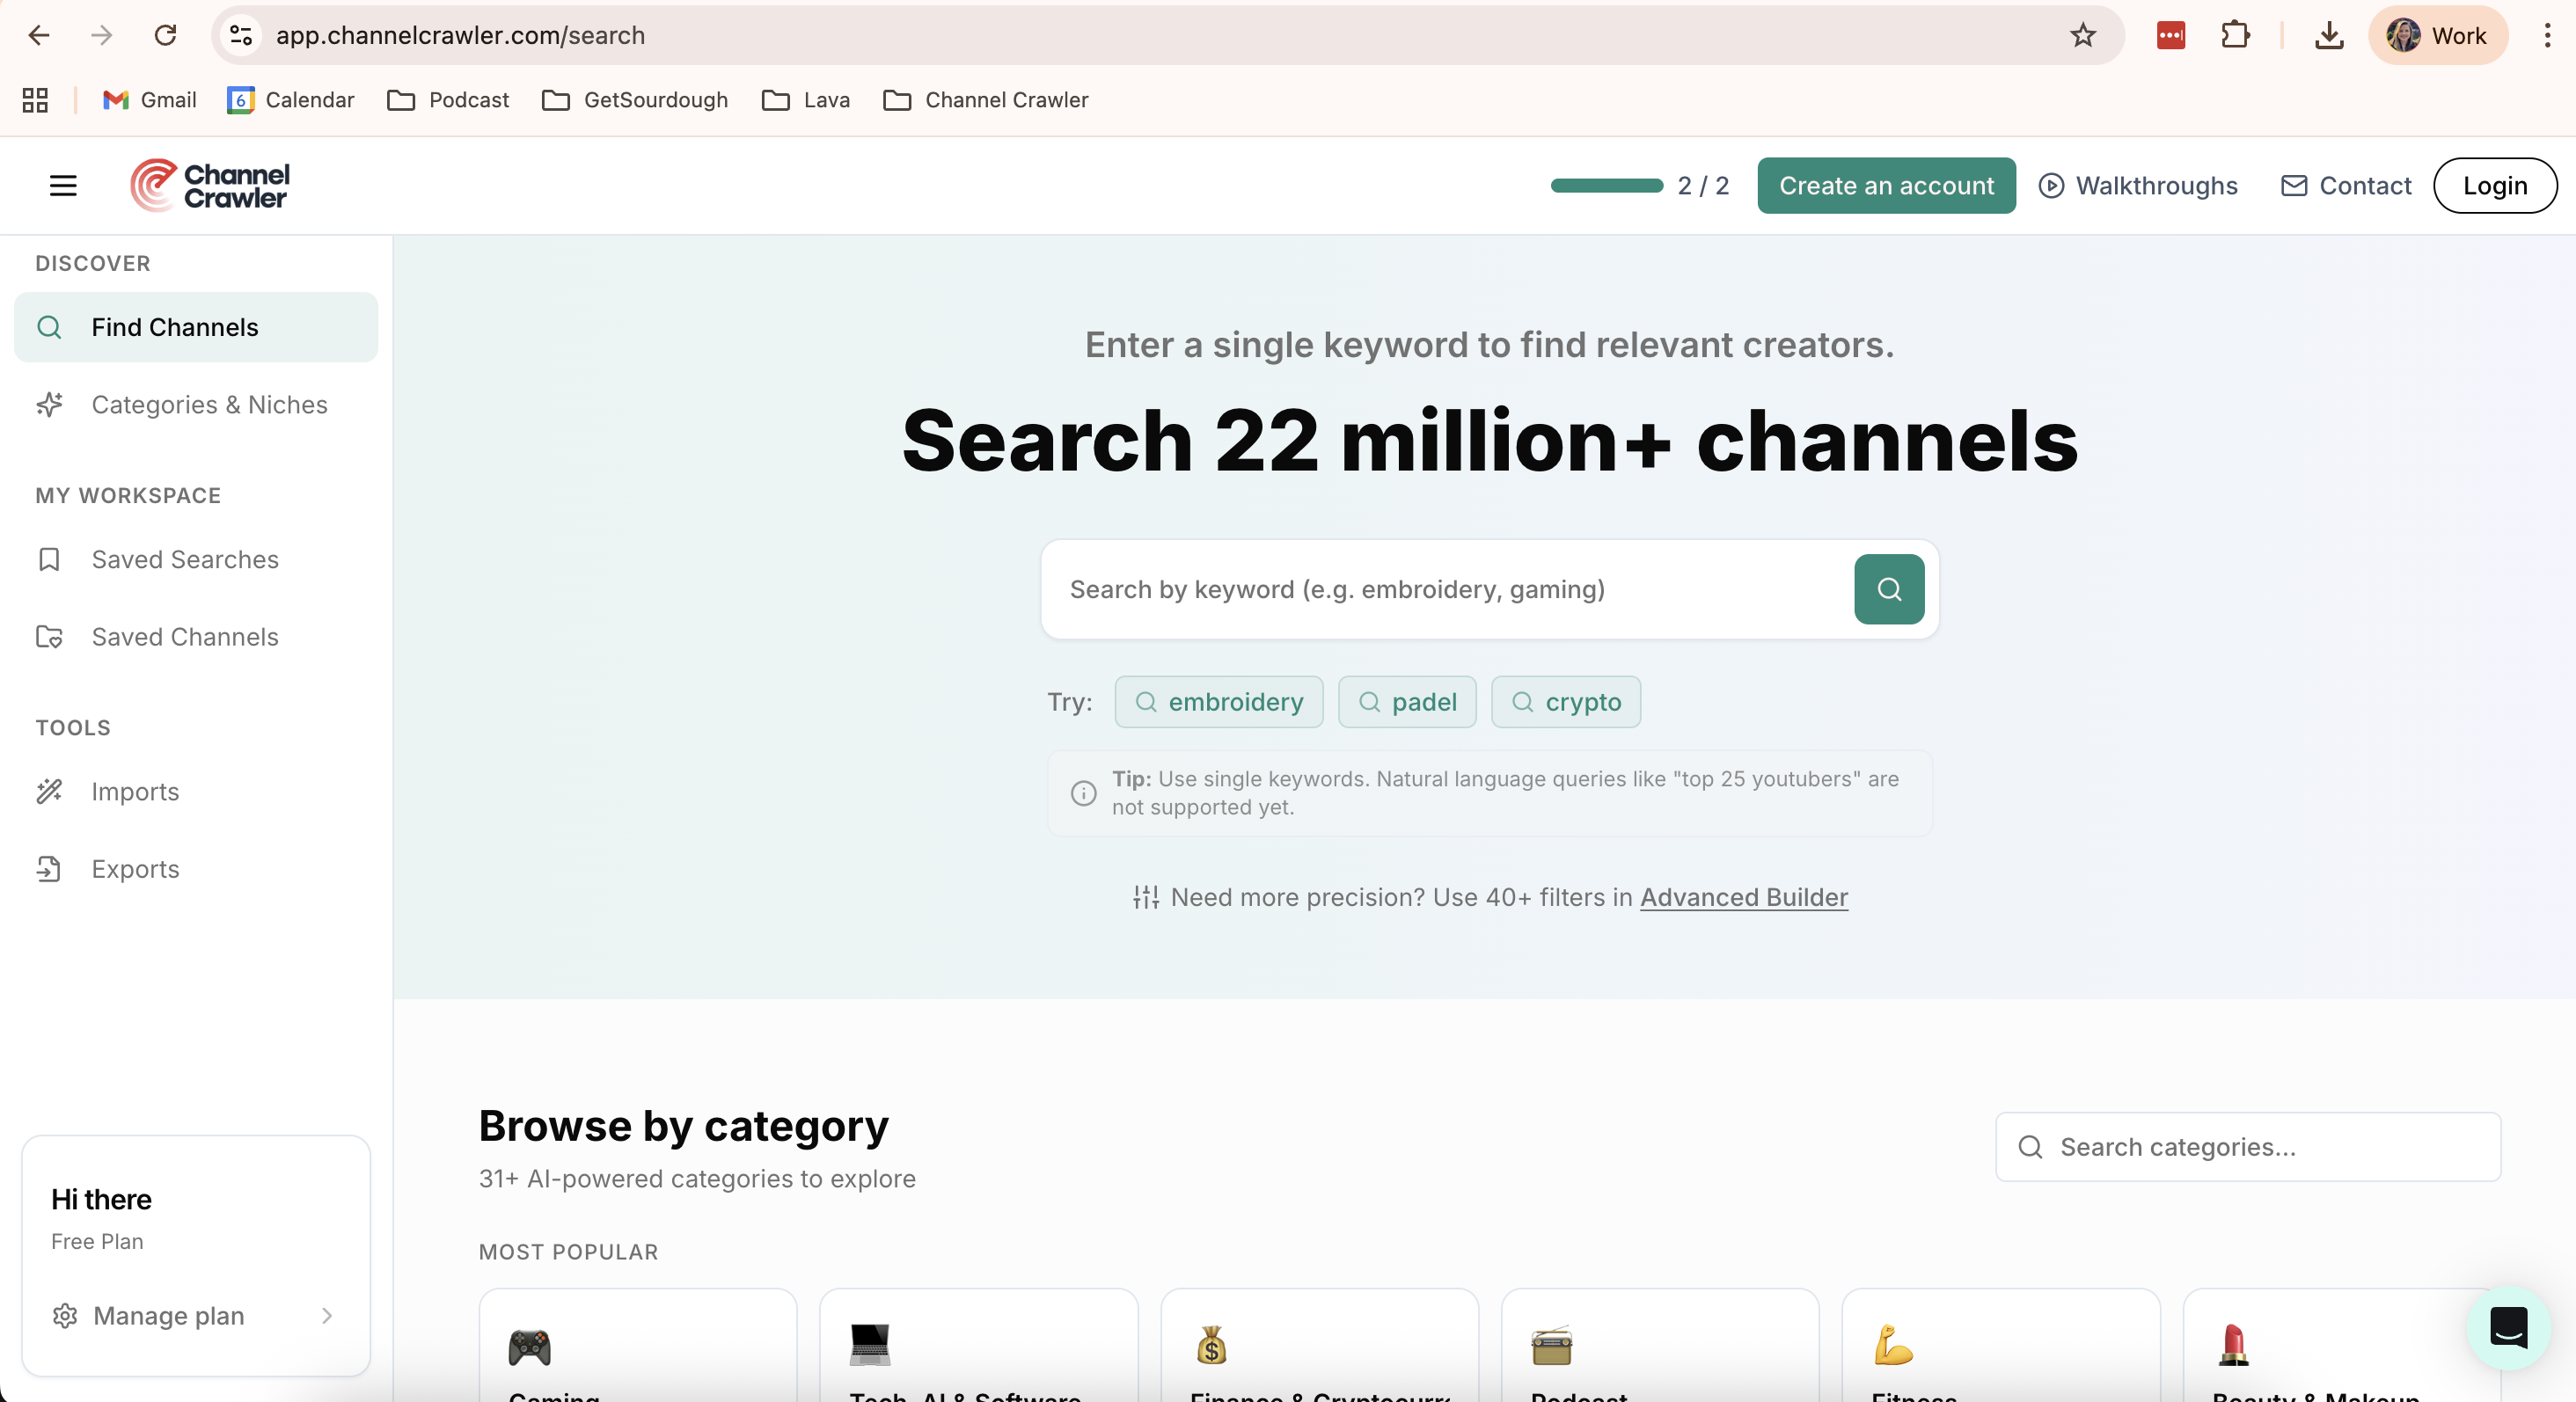Open the browser downloads icon
2576x1402 pixels.
[2329, 36]
